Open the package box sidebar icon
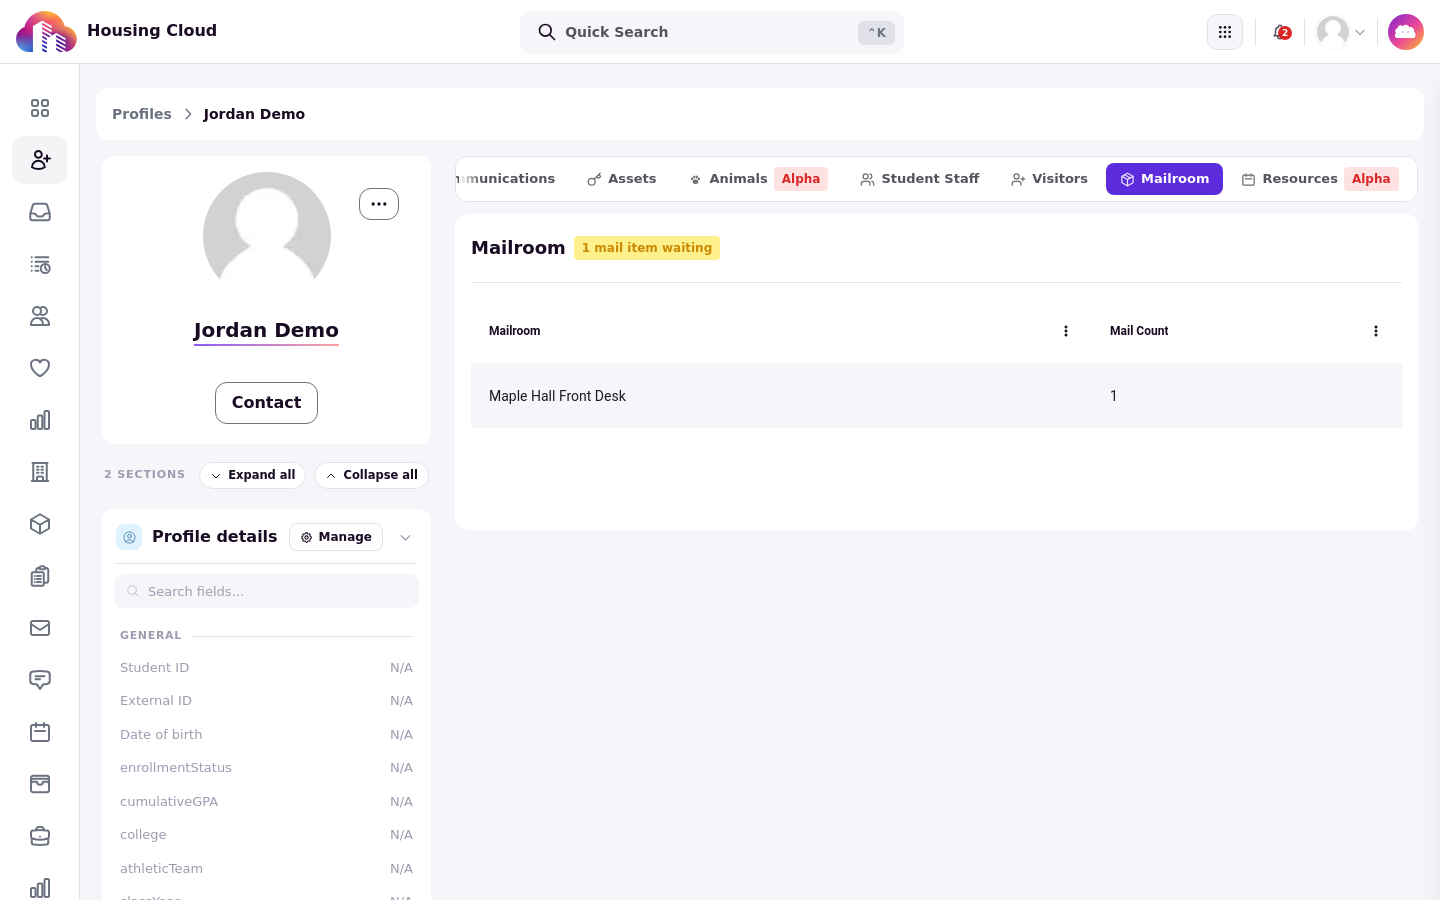Screen dimensions: 1440x900 click(x=40, y=524)
